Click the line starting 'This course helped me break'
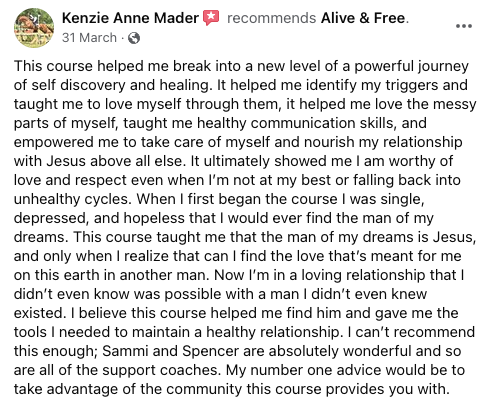This screenshot has height=397, width=489. point(241,66)
